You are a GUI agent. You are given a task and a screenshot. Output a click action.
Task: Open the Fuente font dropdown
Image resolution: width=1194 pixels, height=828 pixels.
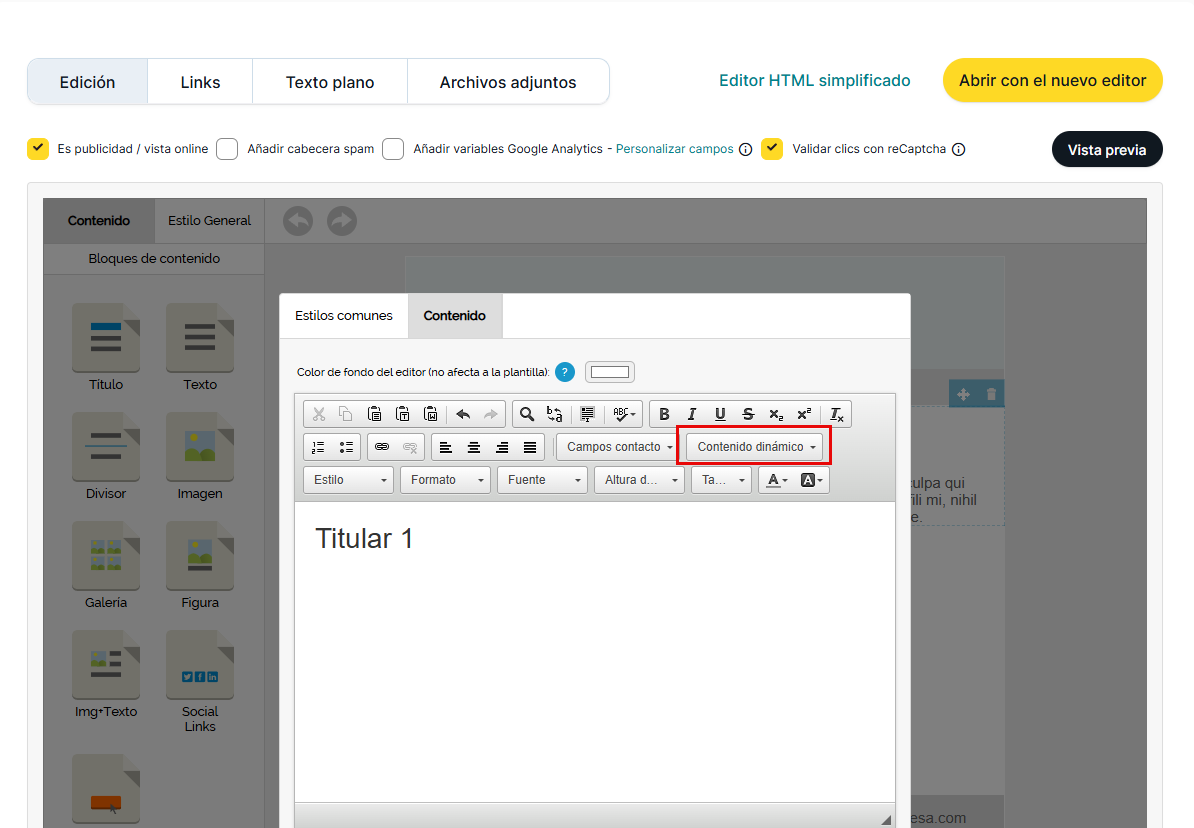(x=541, y=480)
